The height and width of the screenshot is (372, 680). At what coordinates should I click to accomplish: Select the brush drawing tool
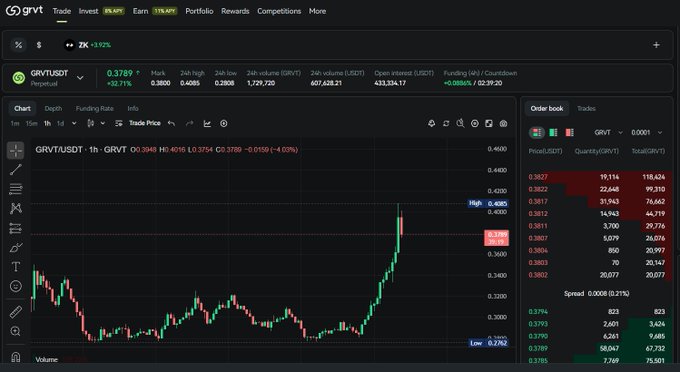tap(16, 248)
